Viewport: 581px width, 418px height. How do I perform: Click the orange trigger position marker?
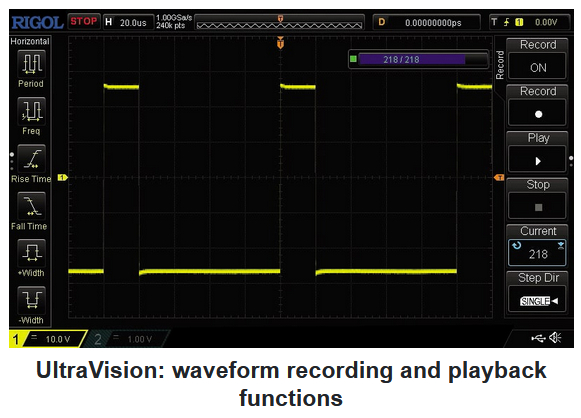(x=280, y=43)
